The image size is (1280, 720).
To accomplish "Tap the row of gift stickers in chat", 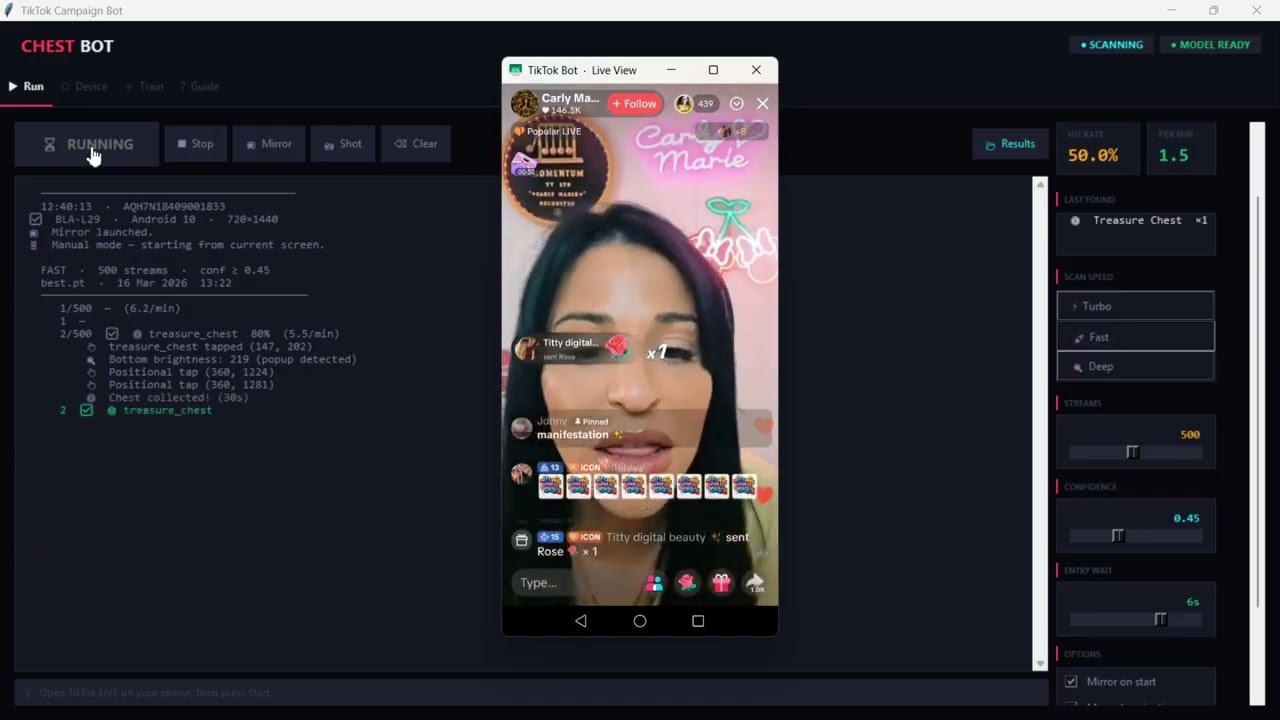I will (x=647, y=486).
